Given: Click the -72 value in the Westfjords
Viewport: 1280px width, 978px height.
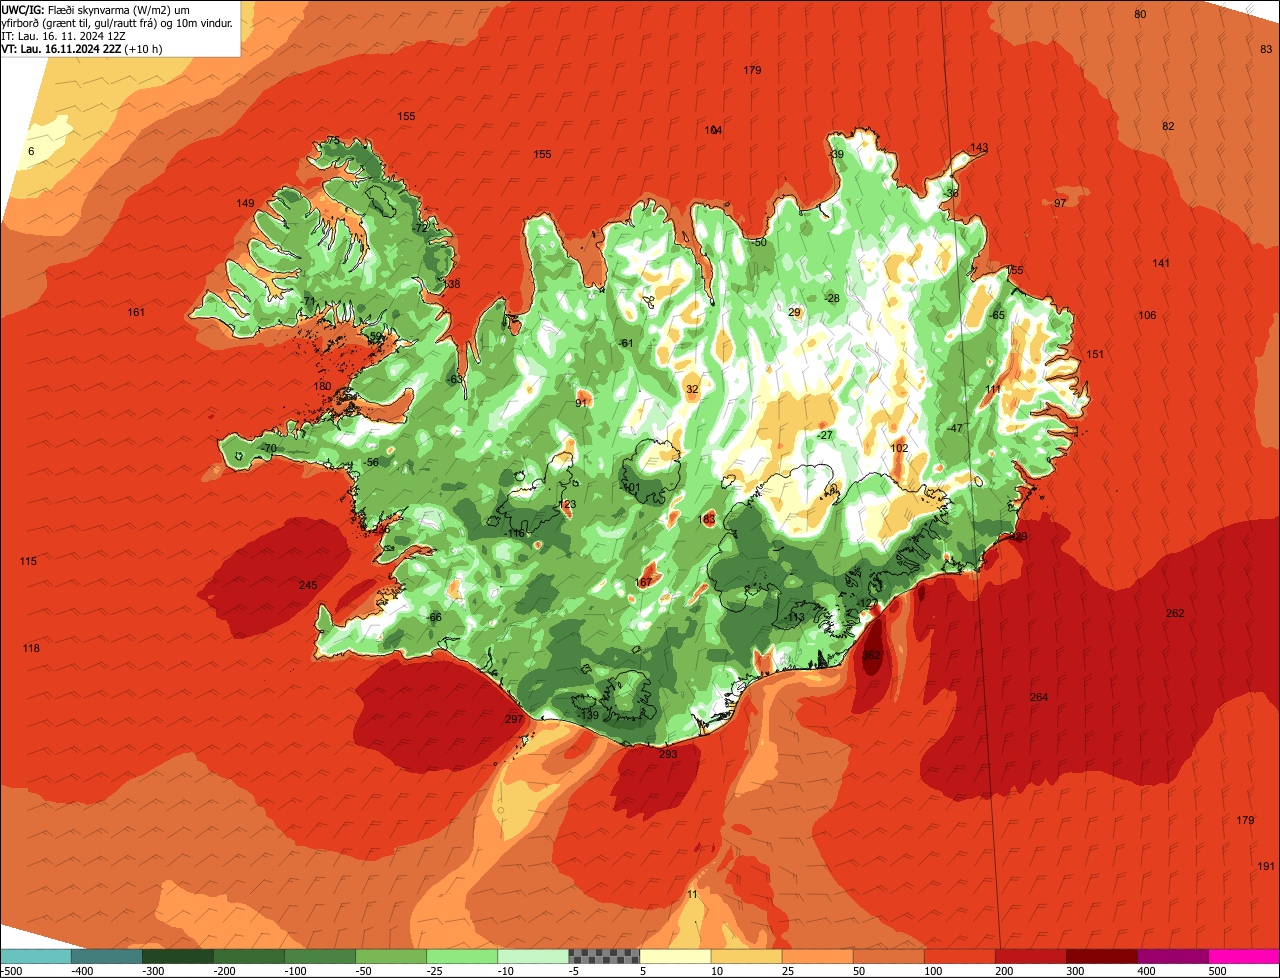Looking at the screenshot, I should [x=420, y=228].
